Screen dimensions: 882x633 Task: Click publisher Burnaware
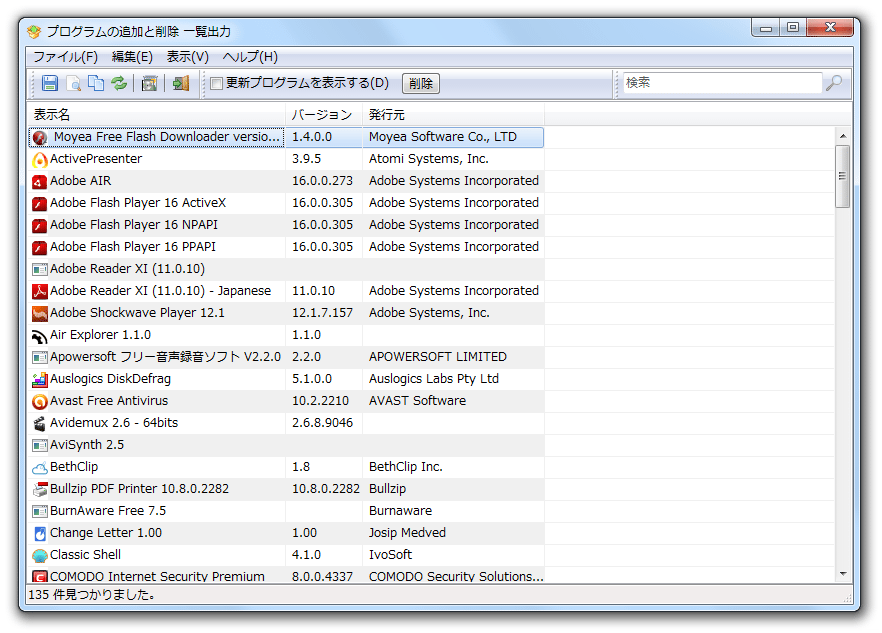point(400,511)
